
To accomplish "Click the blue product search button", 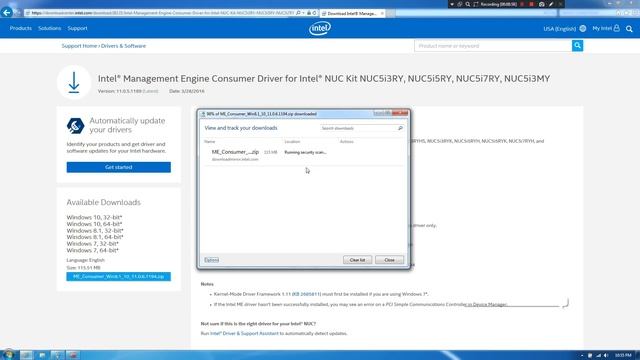I will tap(577, 46).
